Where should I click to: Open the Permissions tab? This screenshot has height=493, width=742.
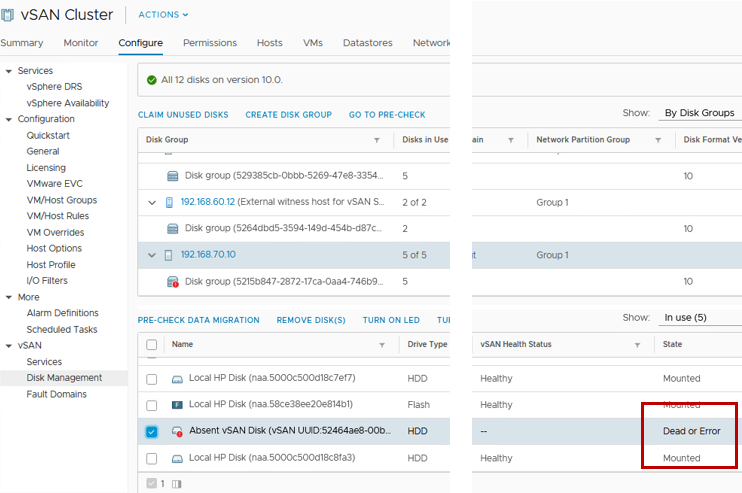210,43
